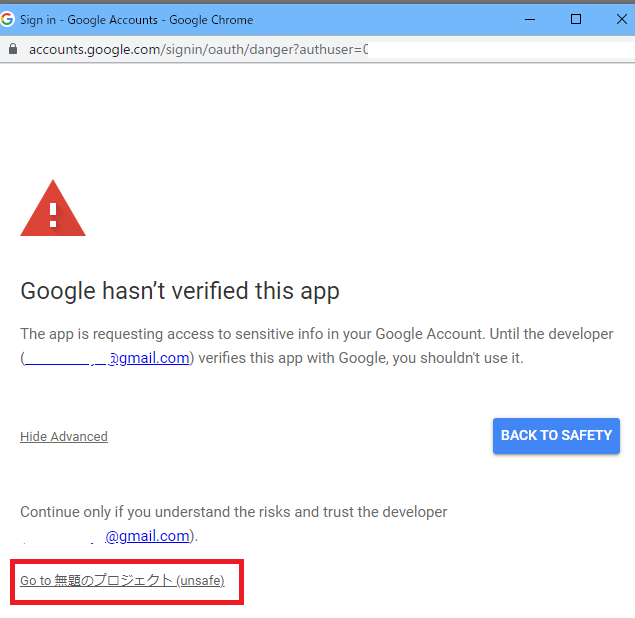Click the blank page area above the warning icon

coord(318,121)
